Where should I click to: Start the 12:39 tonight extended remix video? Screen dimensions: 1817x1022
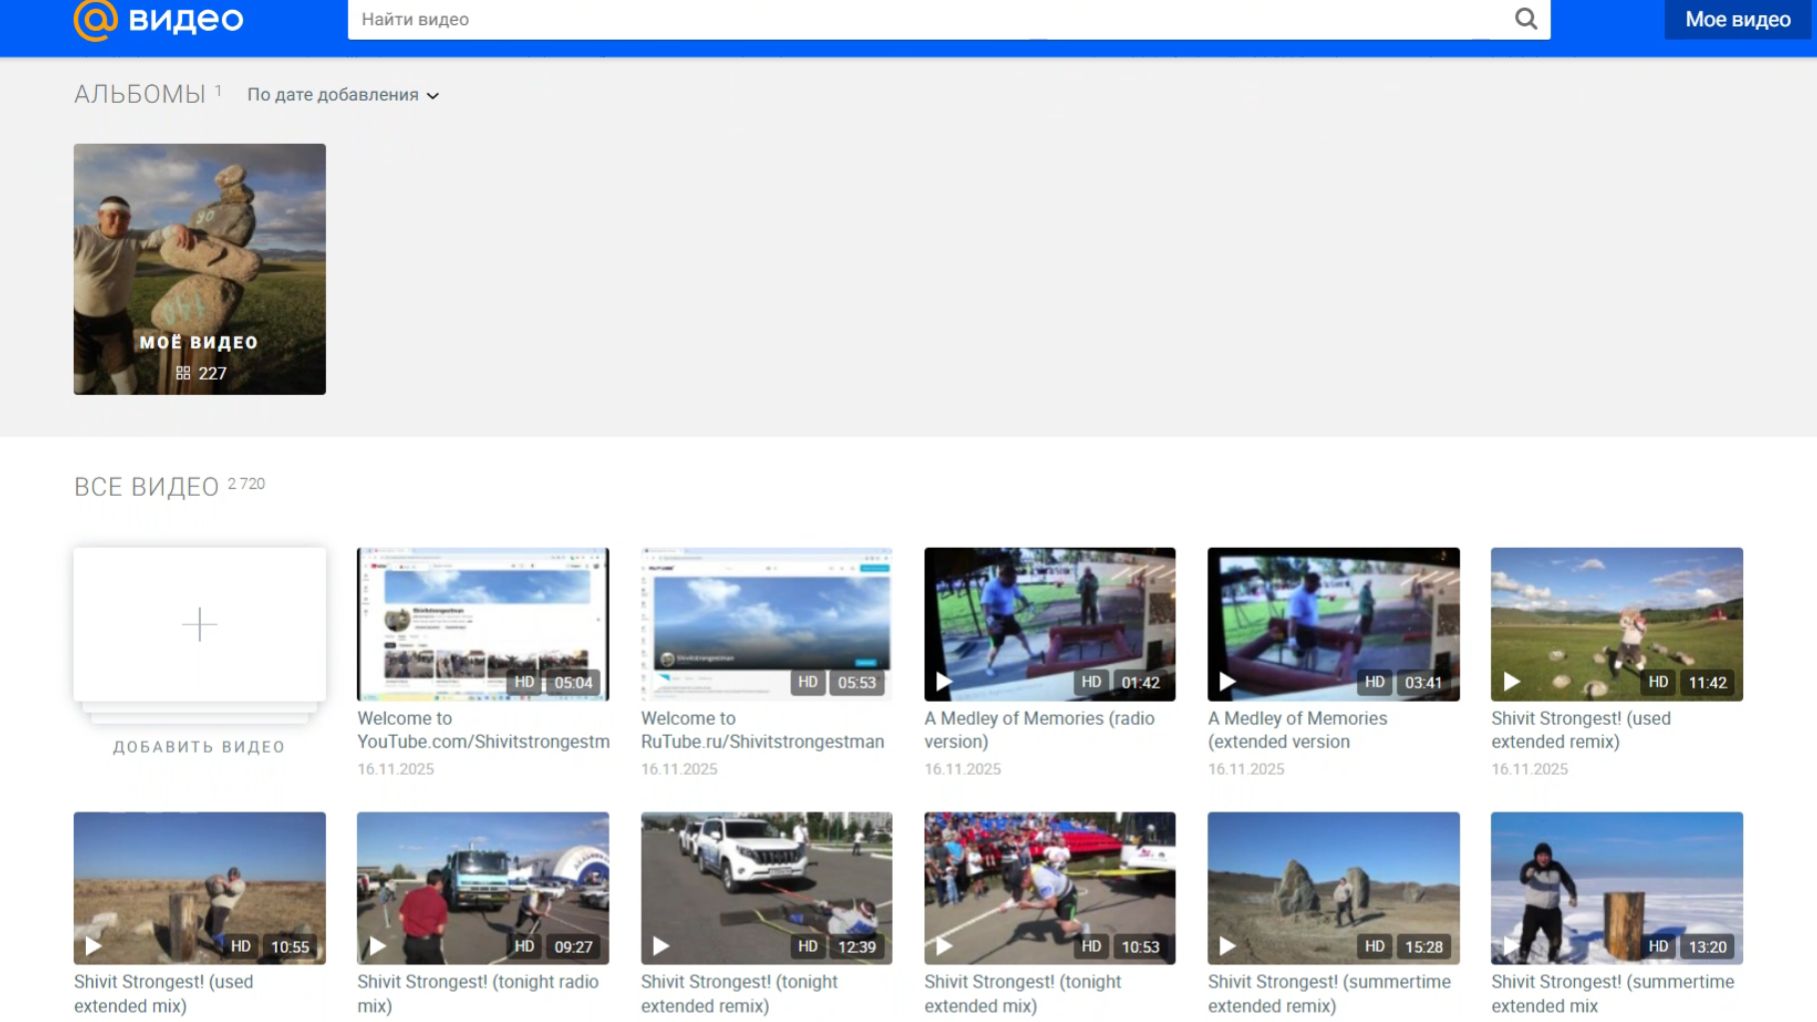[x=661, y=946]
